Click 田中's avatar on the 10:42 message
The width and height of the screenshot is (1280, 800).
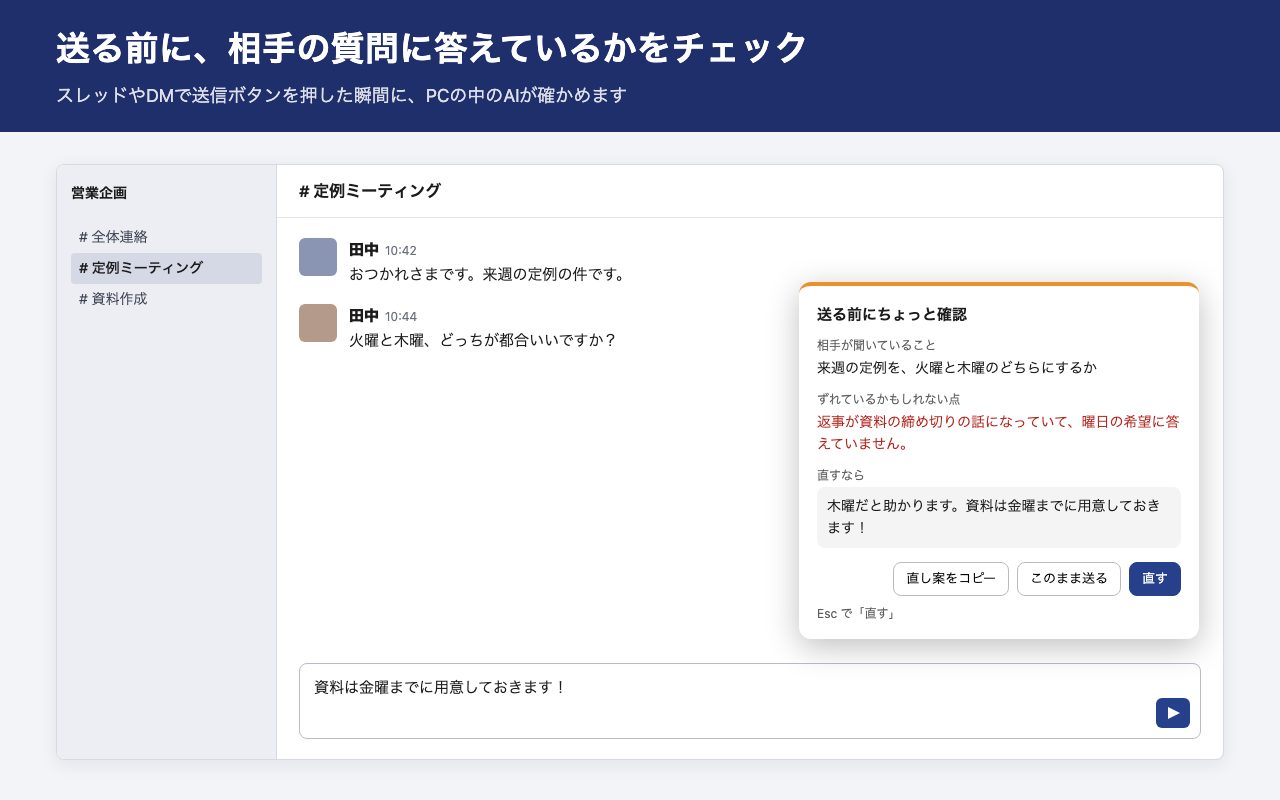(318, 257)
